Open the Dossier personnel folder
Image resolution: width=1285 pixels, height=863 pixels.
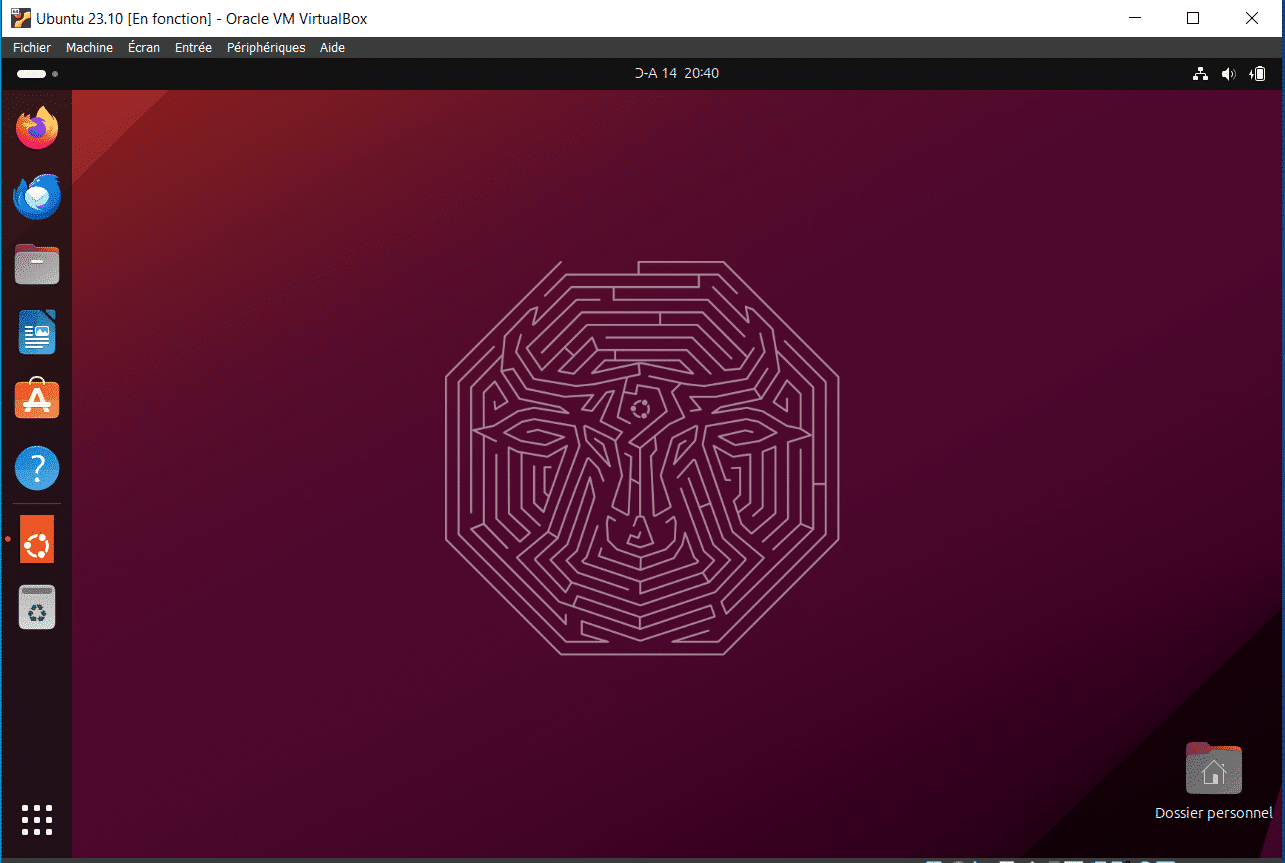tap(1213, 770)
